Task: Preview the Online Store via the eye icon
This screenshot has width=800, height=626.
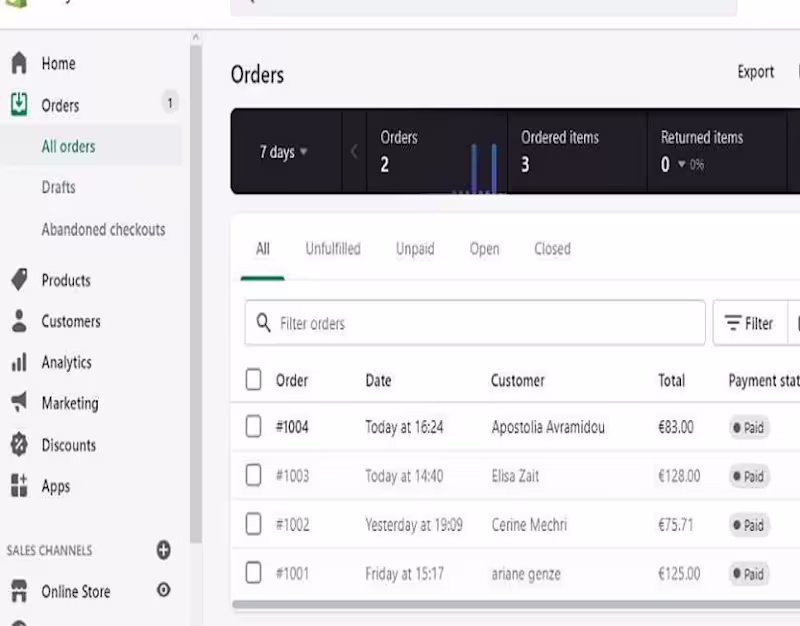Action: [162, 591]
